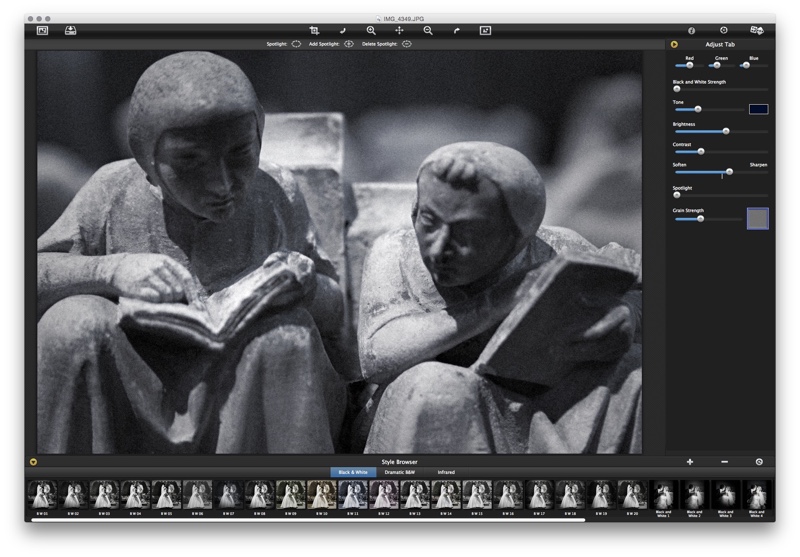This screenshot has height=557, width=800.
Task: Apply the BW 16 style thumbnail
Action: point(509,495)
